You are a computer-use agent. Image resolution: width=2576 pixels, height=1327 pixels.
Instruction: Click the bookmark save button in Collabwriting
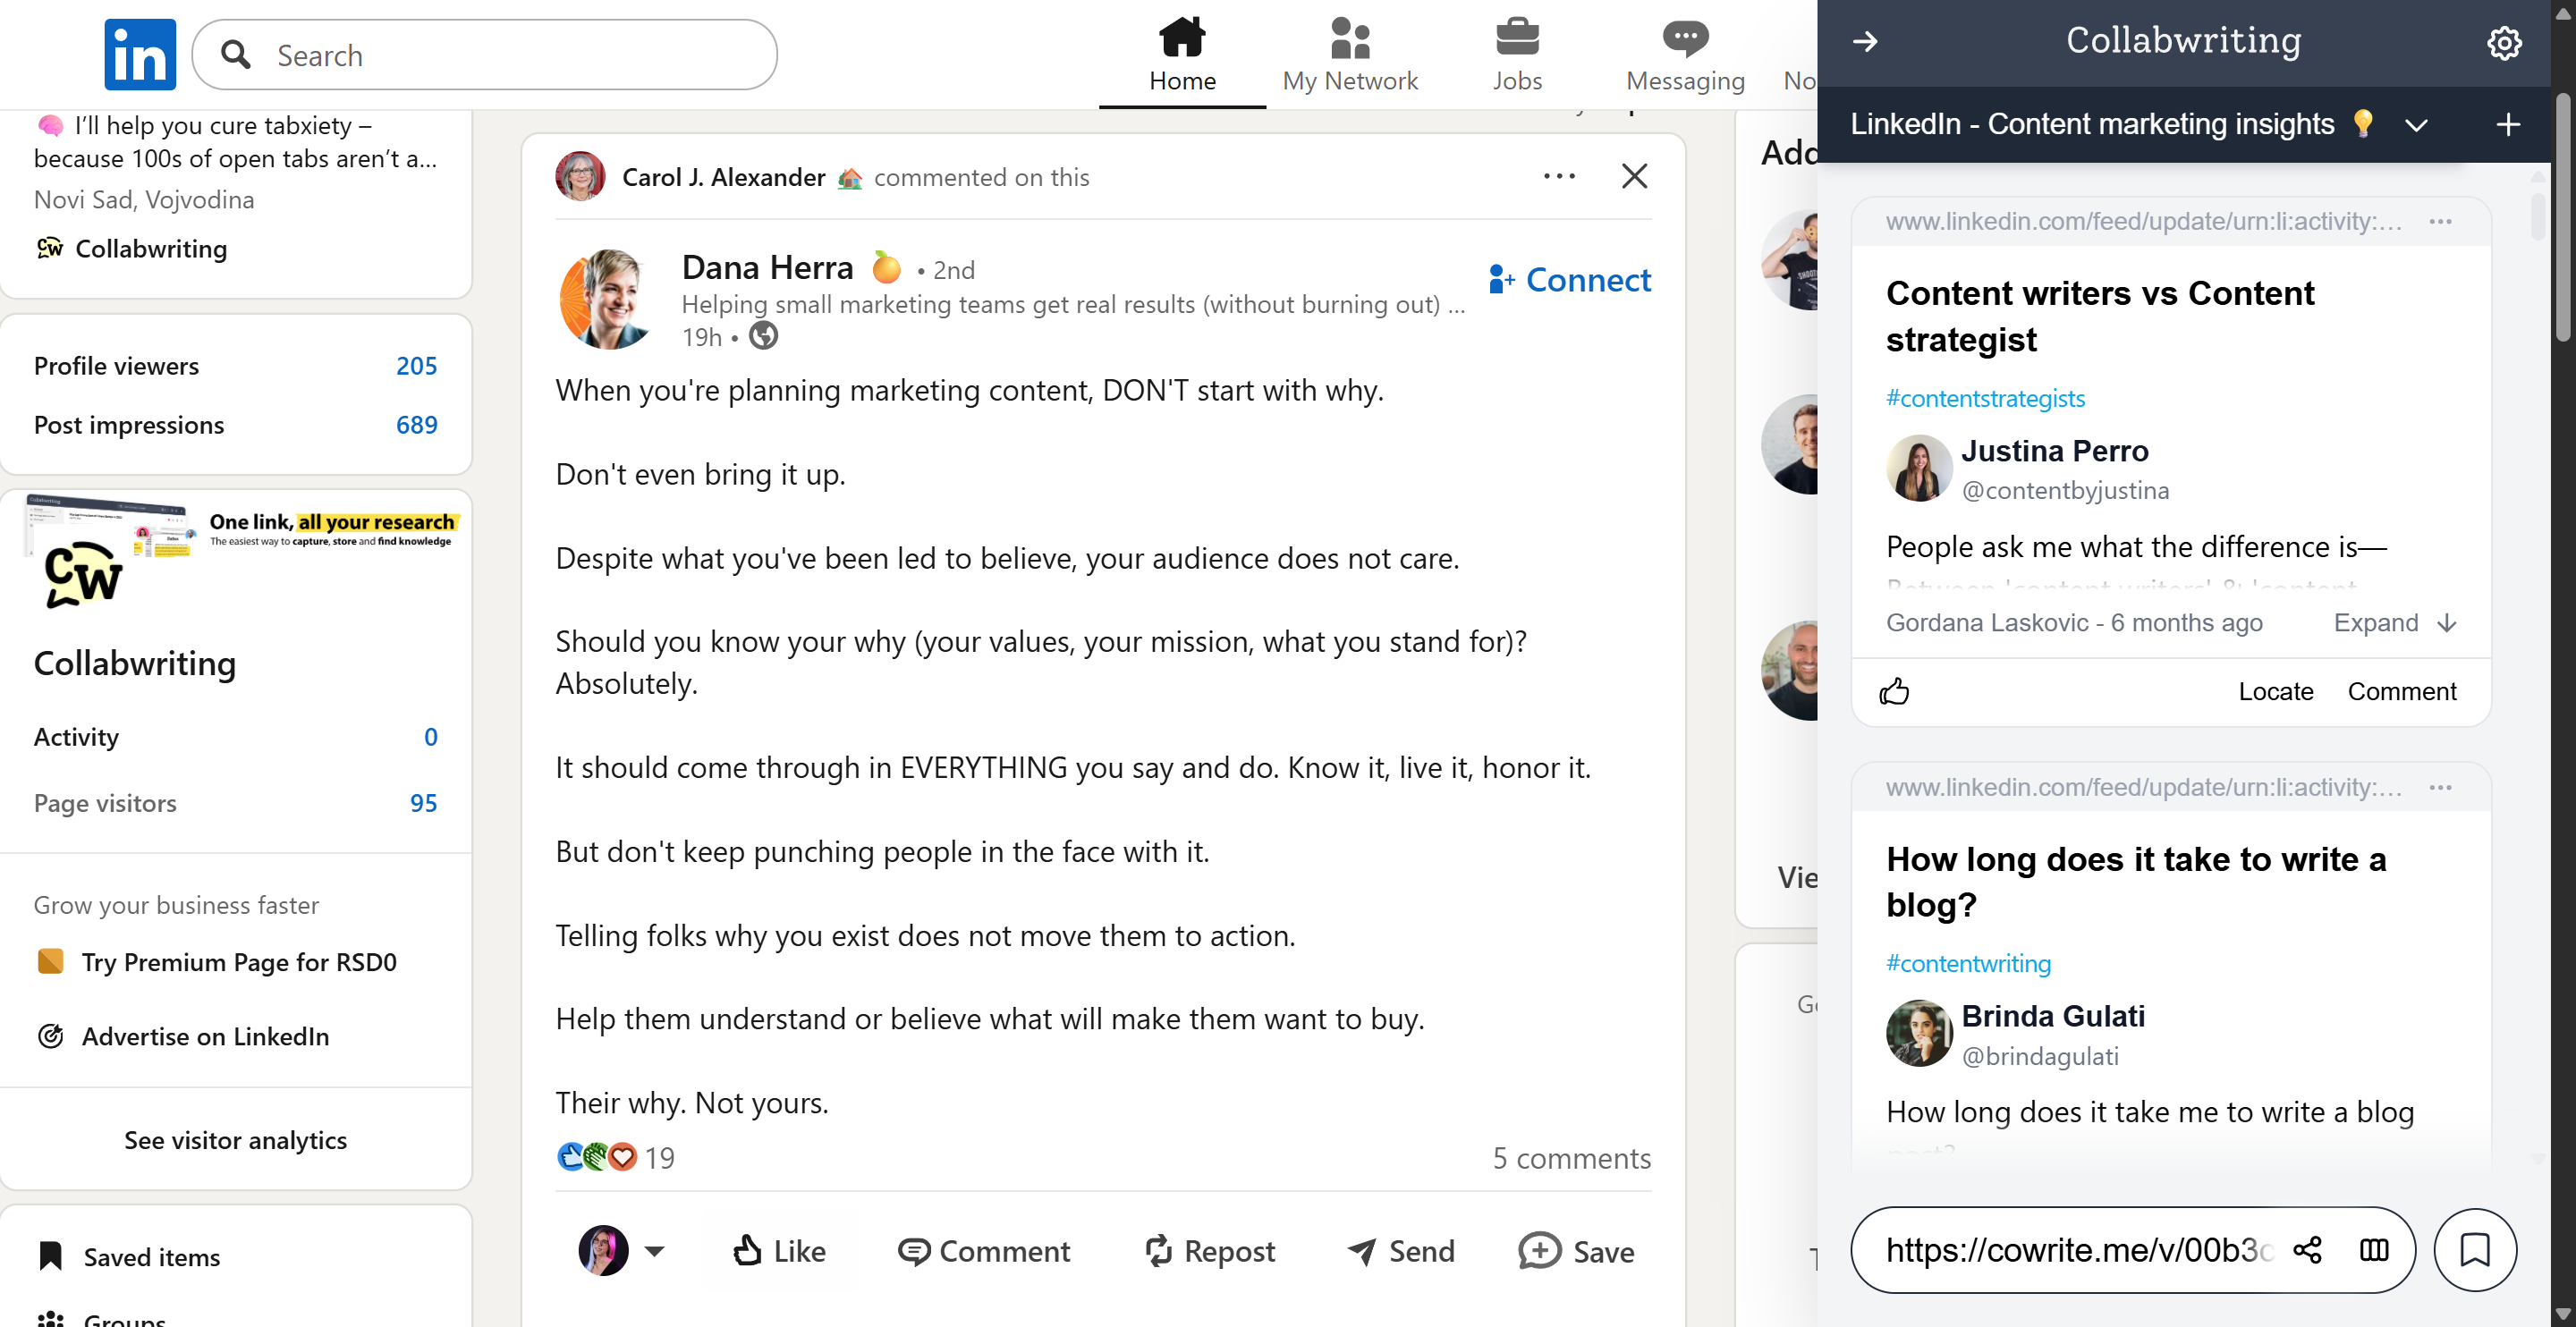(2475, 1250)
